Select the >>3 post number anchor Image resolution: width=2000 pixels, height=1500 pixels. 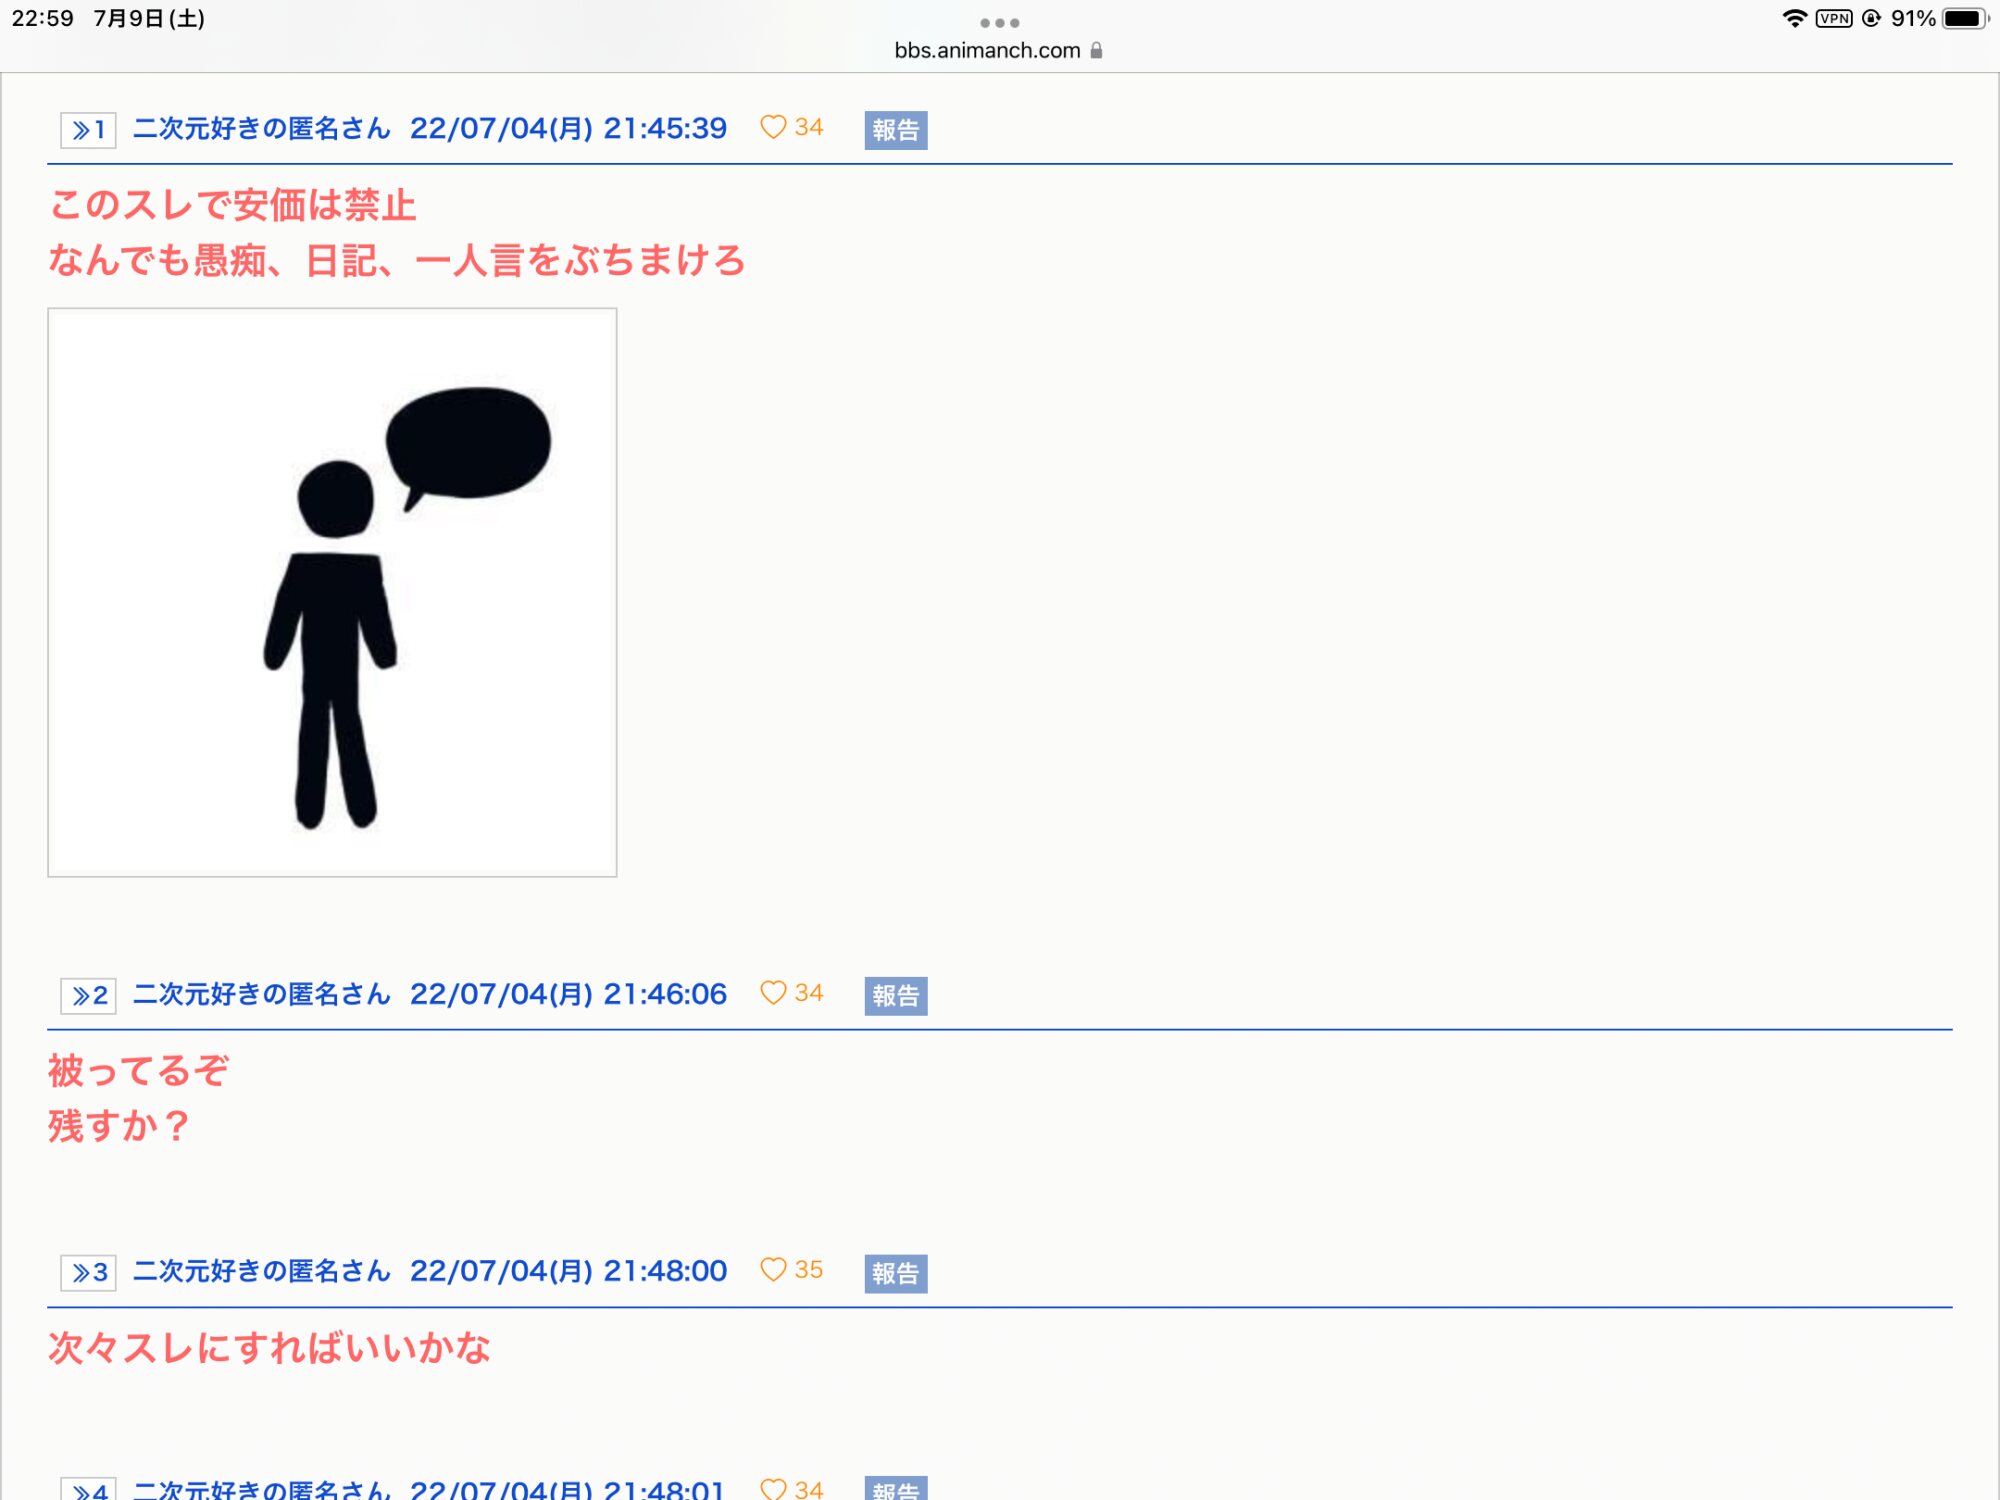pyautogui.click(x=88, y=1273)
